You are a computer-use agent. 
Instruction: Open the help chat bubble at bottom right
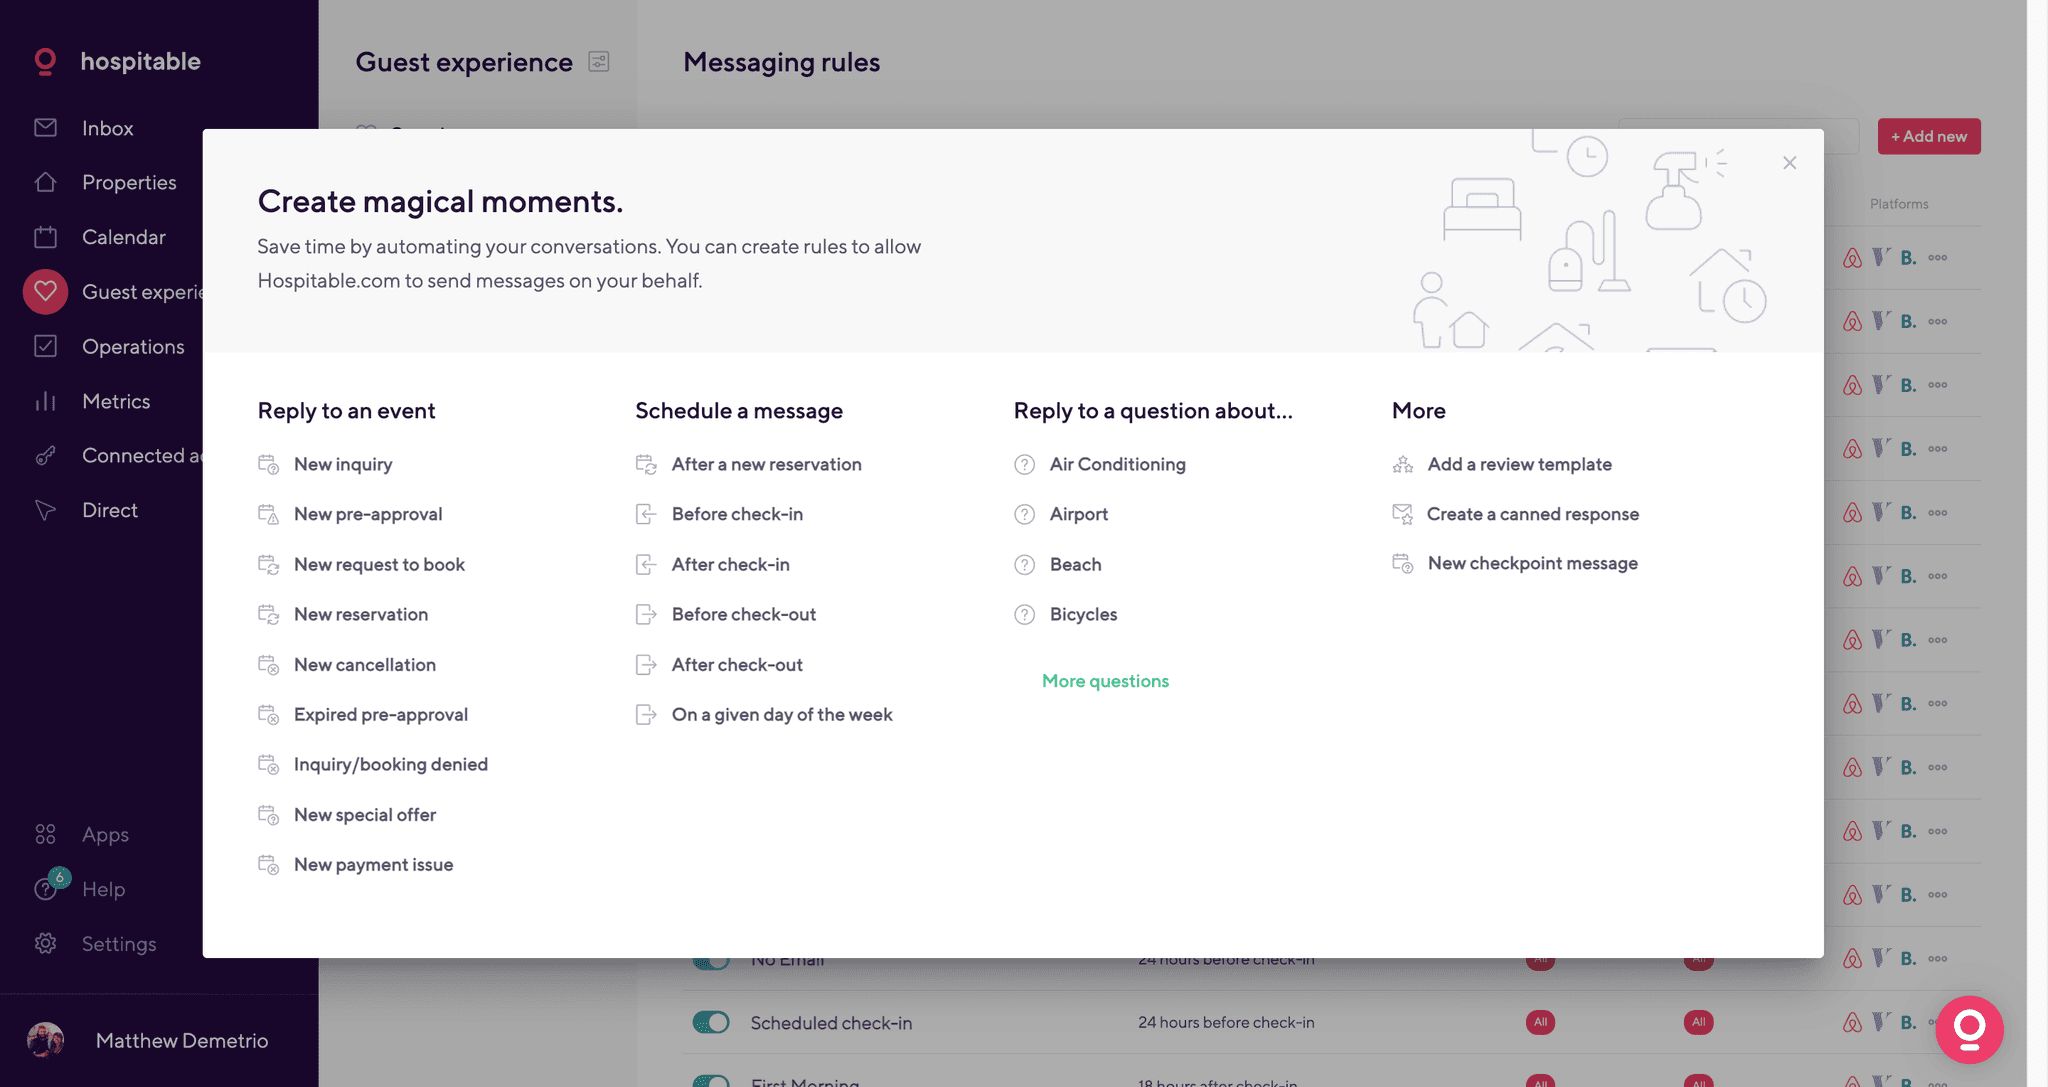click(x=1968, y=1029)
